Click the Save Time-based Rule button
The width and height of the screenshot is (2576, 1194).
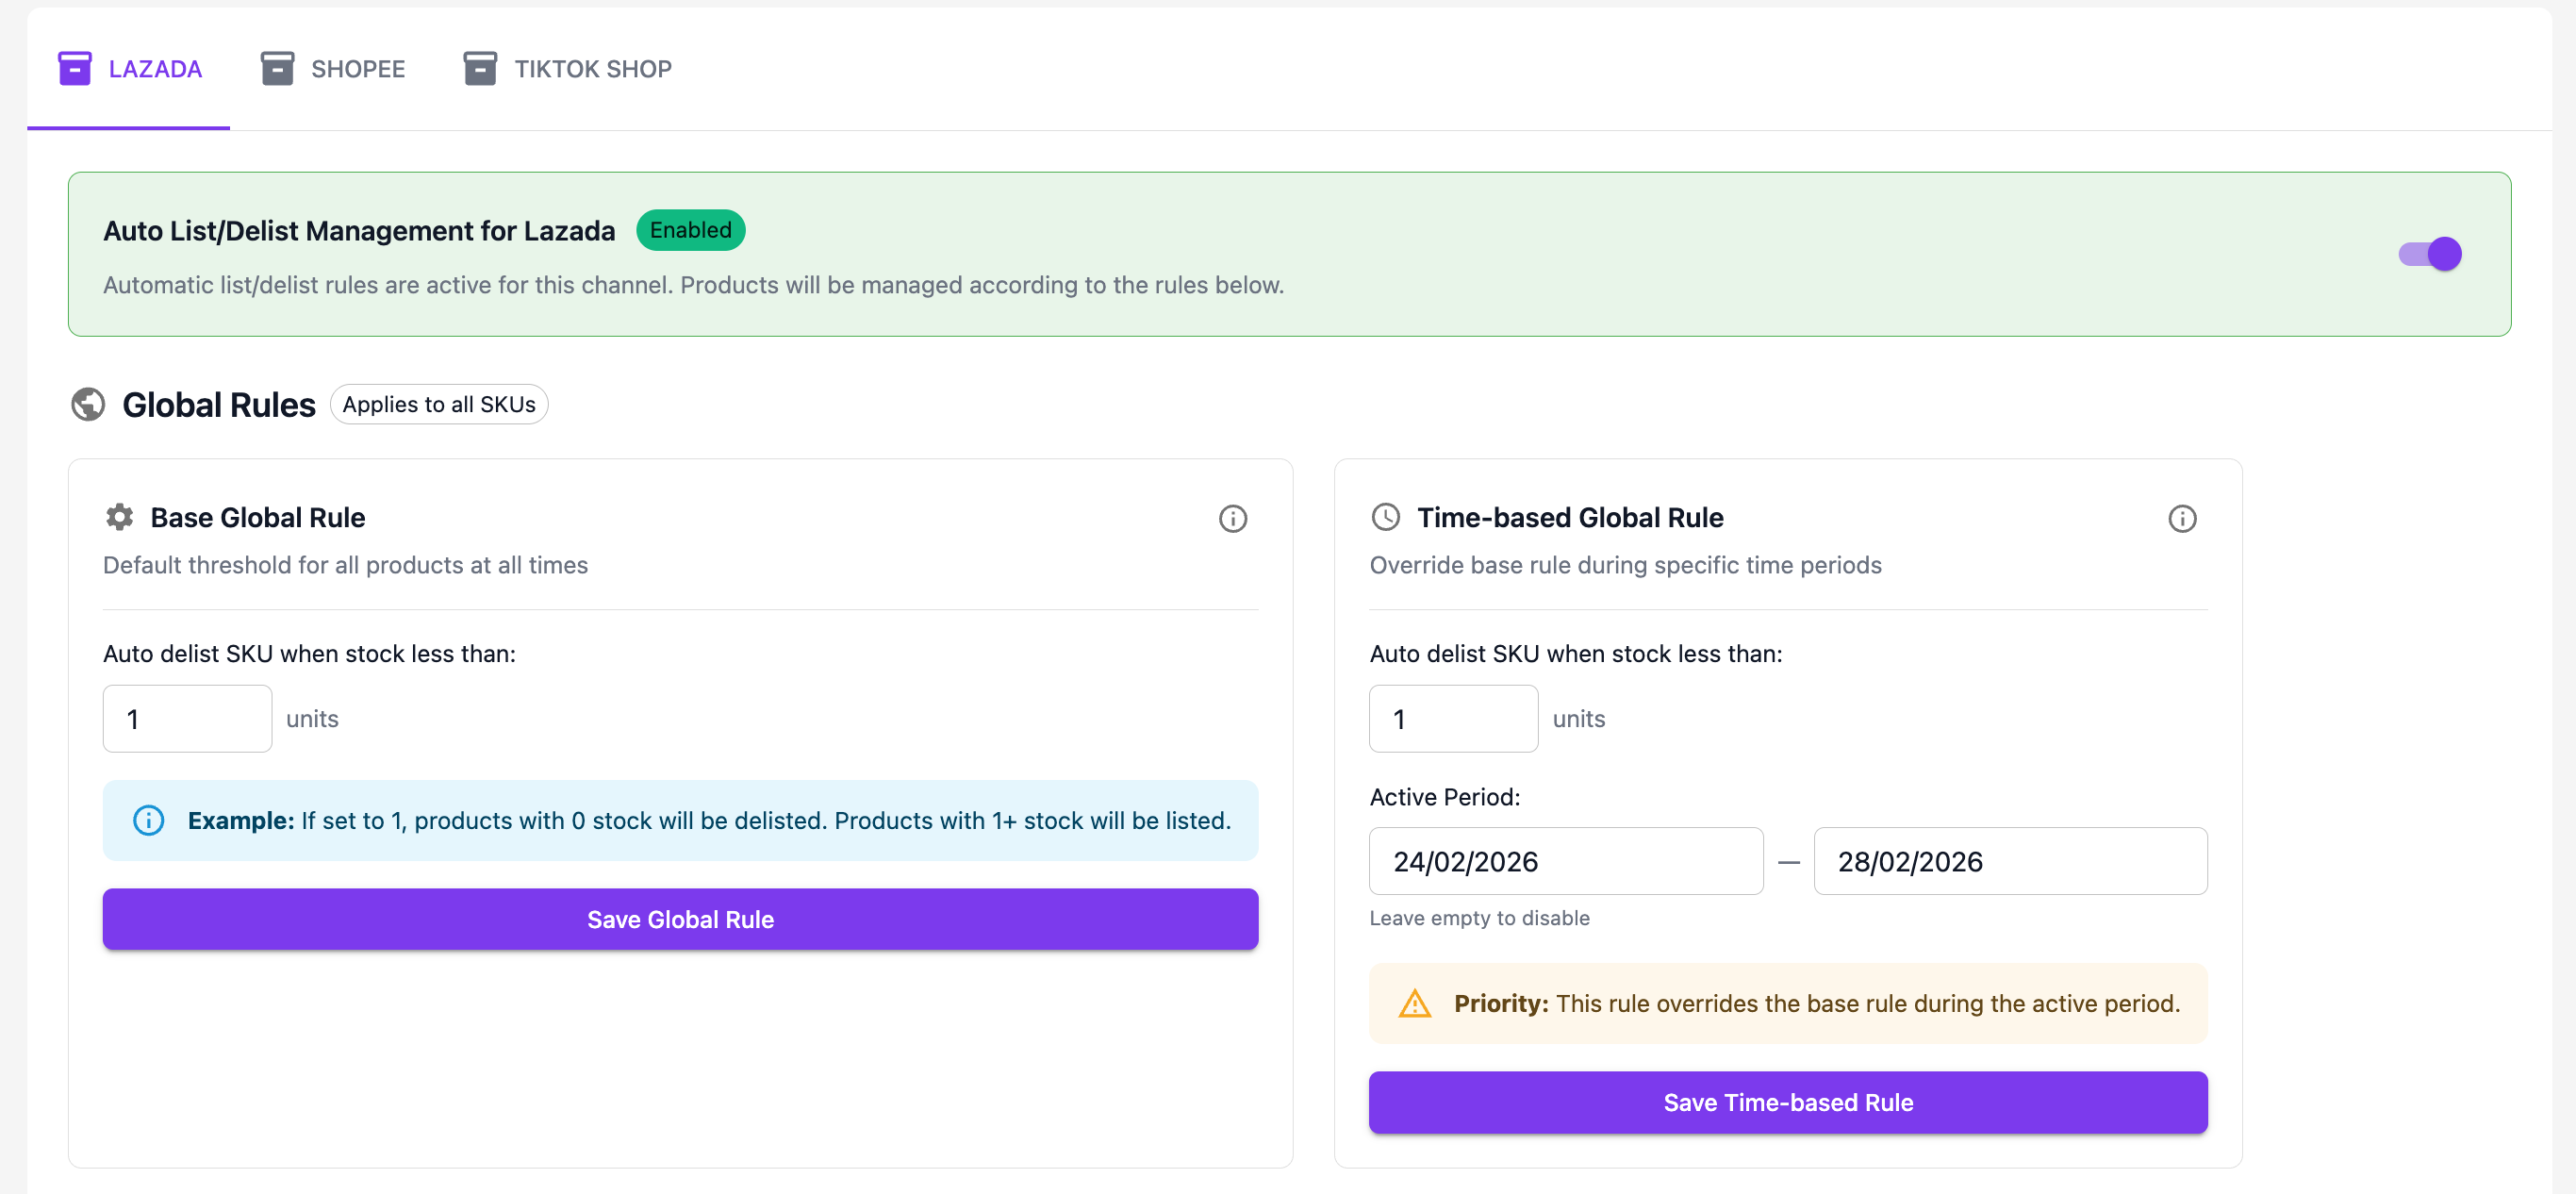[1787, 1102]
